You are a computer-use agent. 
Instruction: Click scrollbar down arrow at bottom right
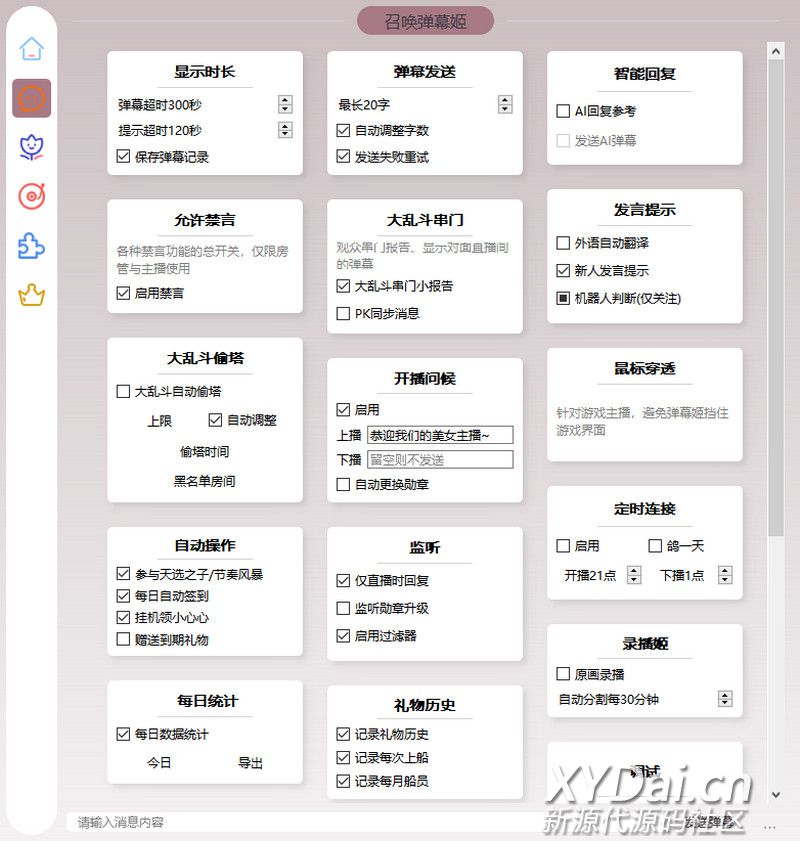(775, 795)
